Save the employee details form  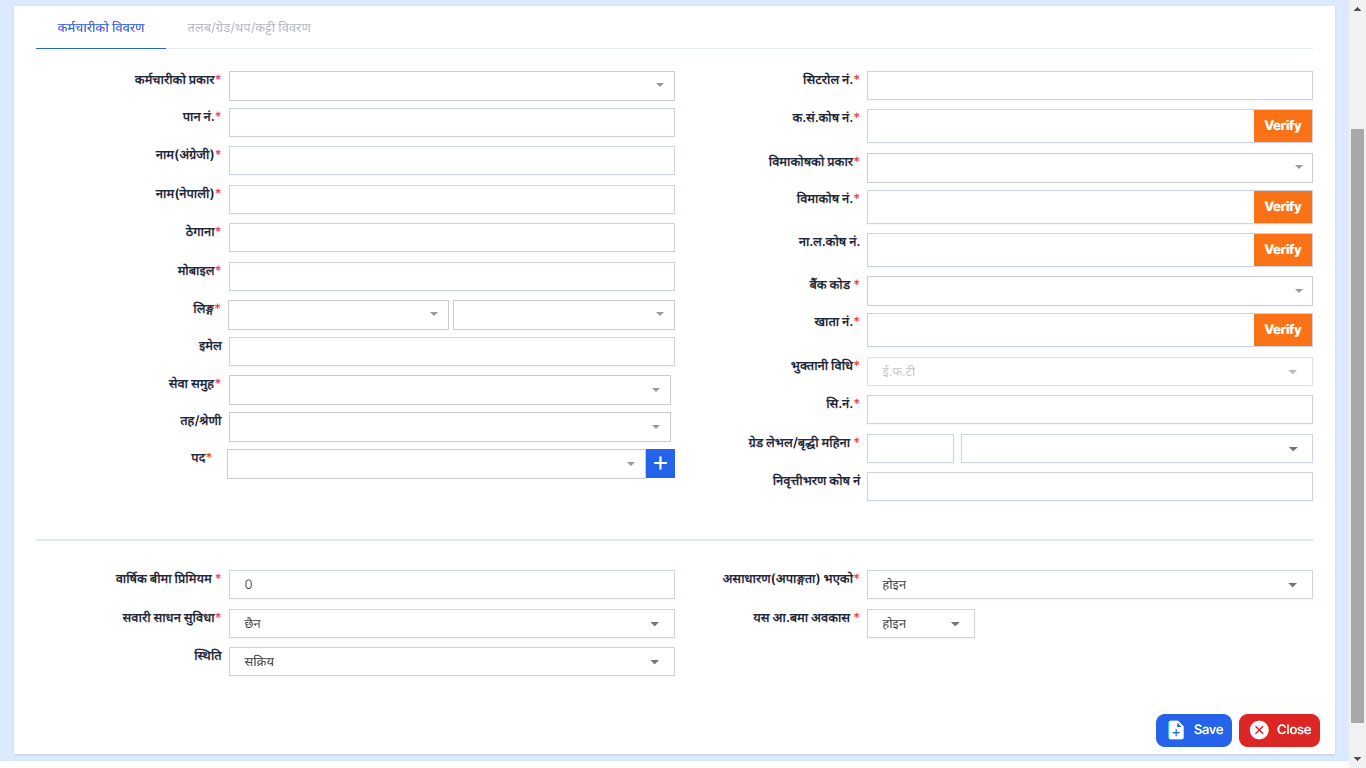pyautogui.click(x=1193, y=730)
